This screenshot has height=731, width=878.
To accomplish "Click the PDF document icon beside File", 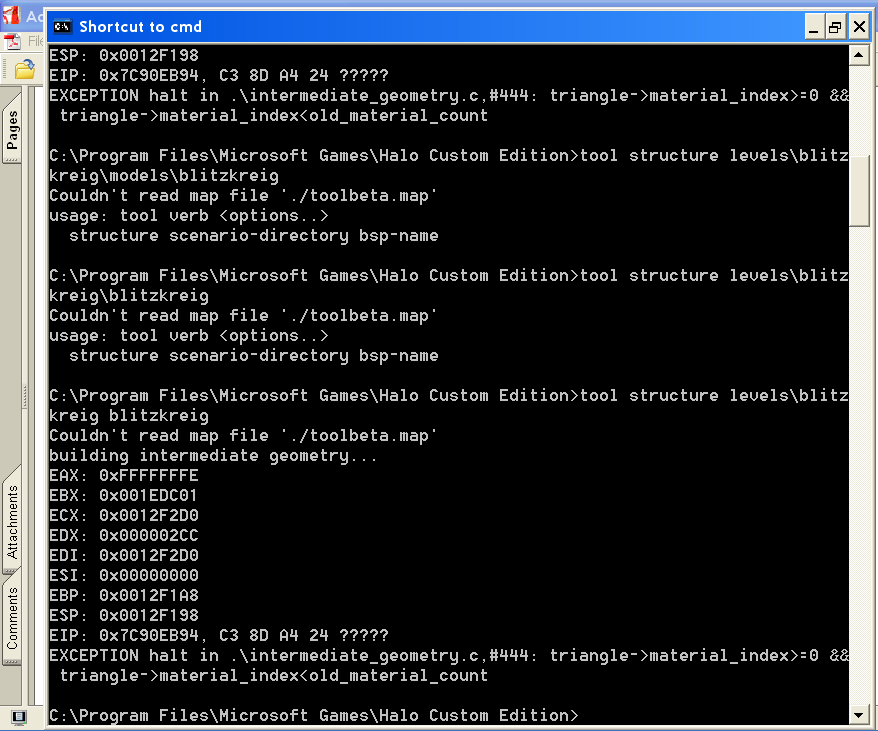I will tap(12, 41).
